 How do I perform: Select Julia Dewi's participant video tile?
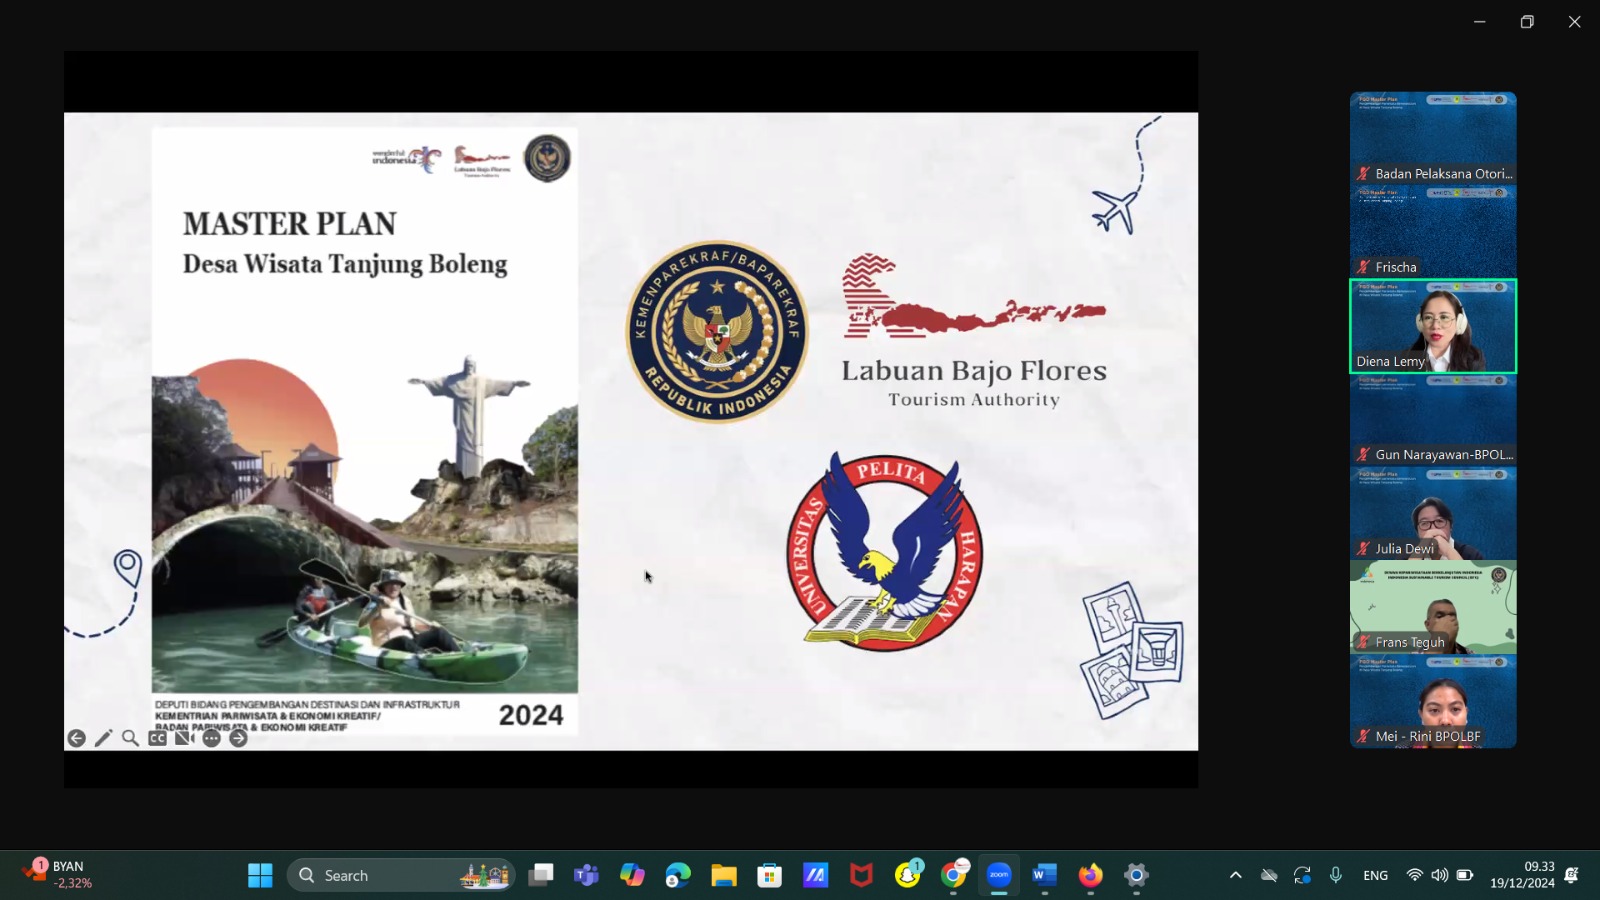[x=1433, y=513]
